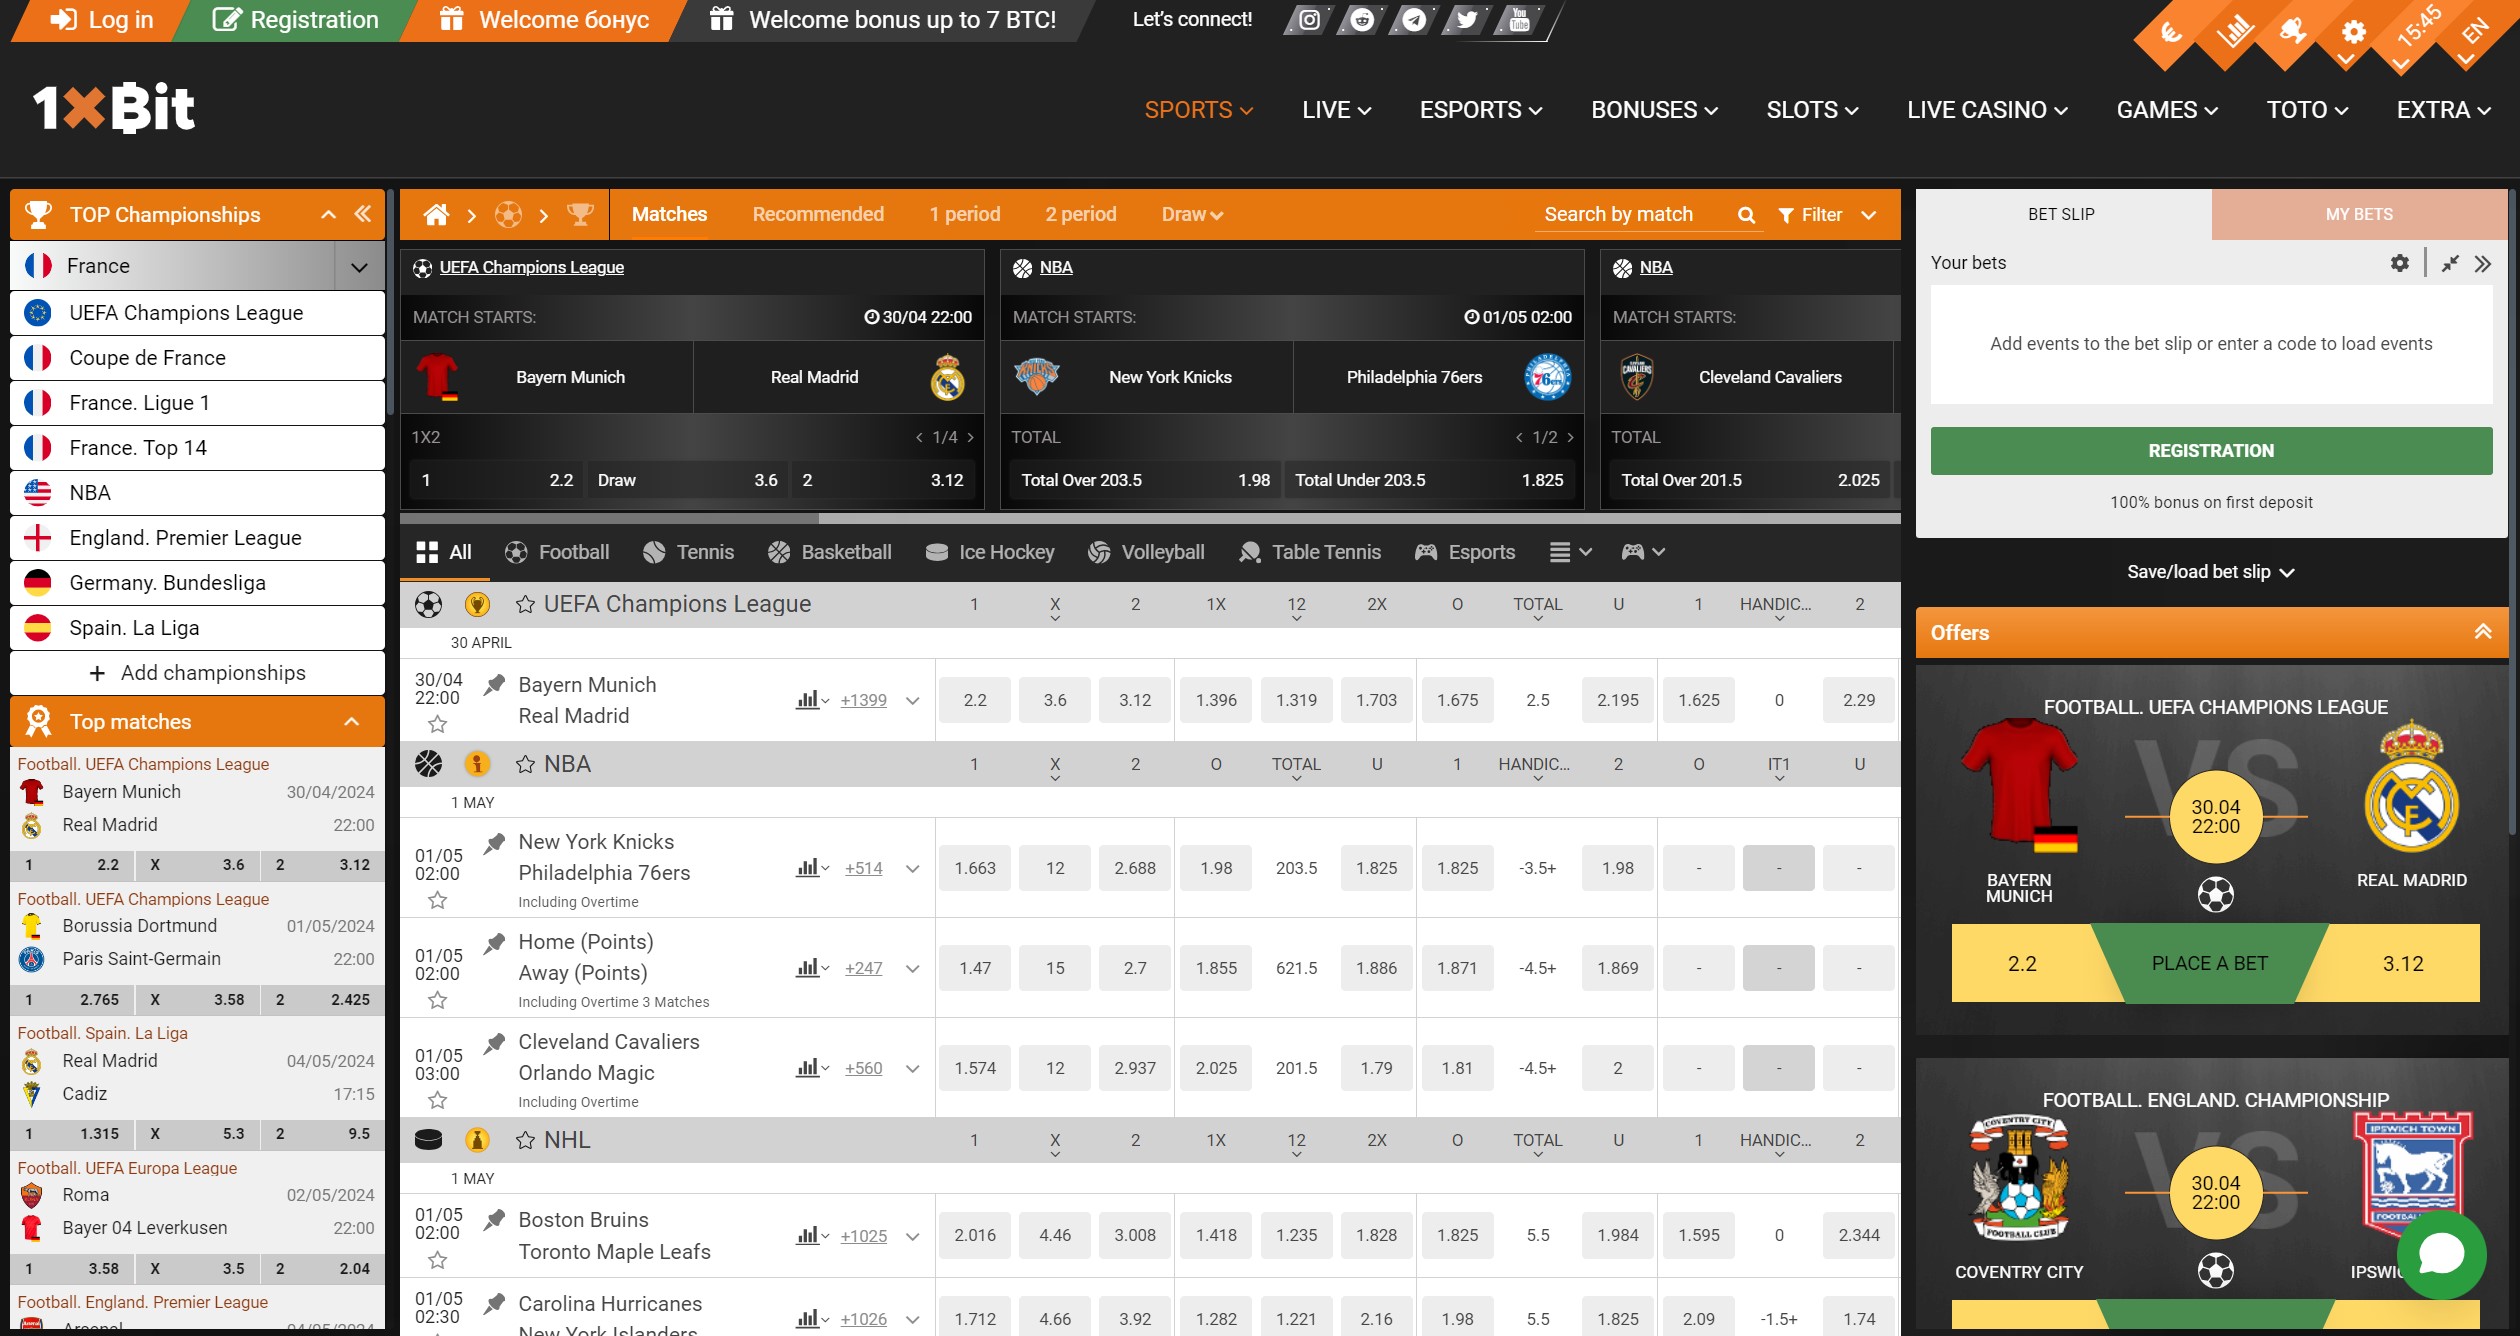The image size is (2520, 1336).
Task: Select 2.2 odds for Bayern Munich win
Action: (x=975, y=700)
